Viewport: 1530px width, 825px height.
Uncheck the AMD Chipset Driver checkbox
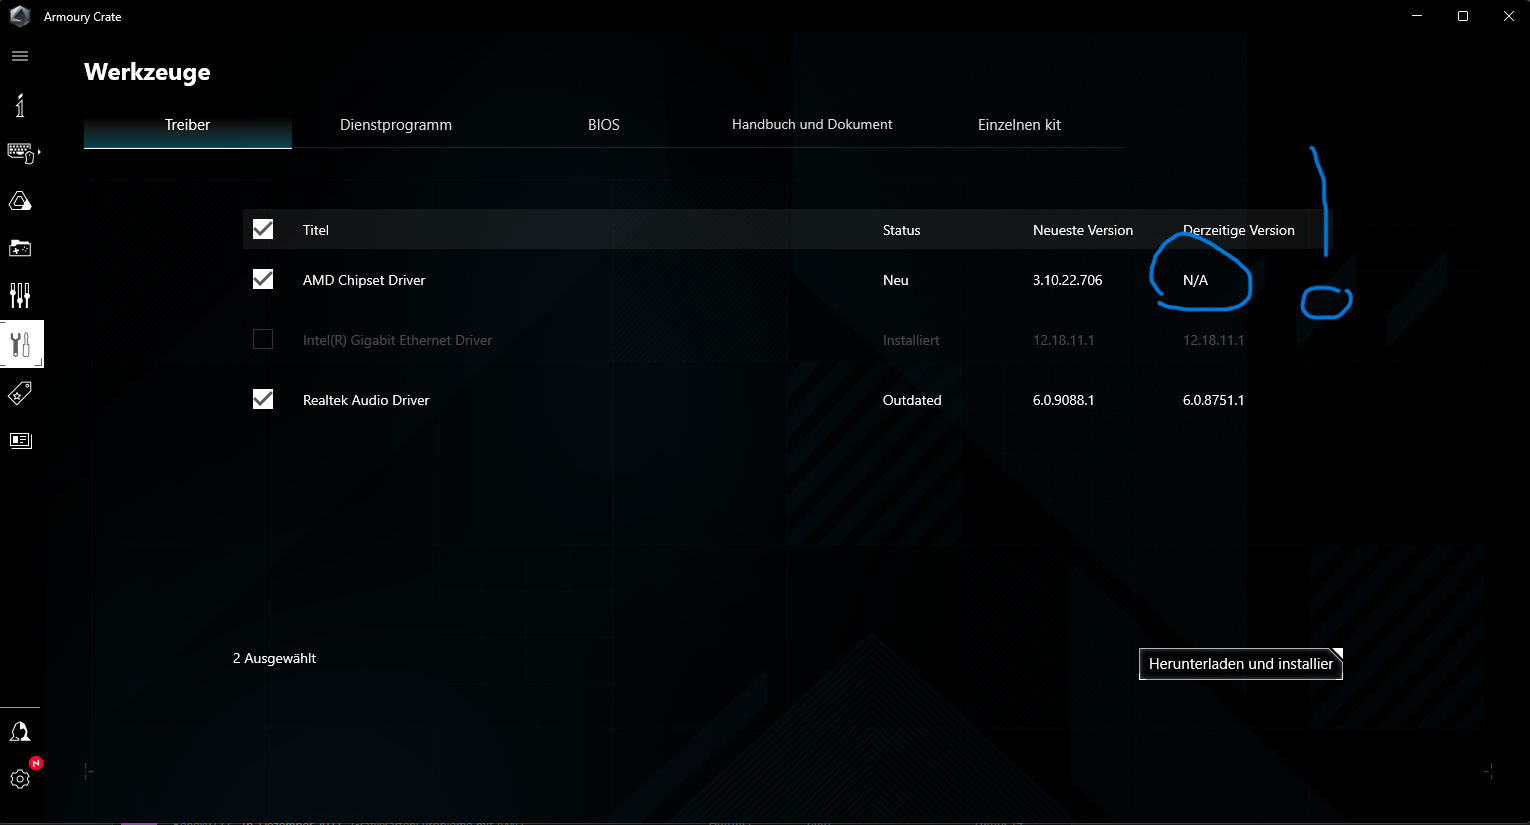click(x=263, y=279)
